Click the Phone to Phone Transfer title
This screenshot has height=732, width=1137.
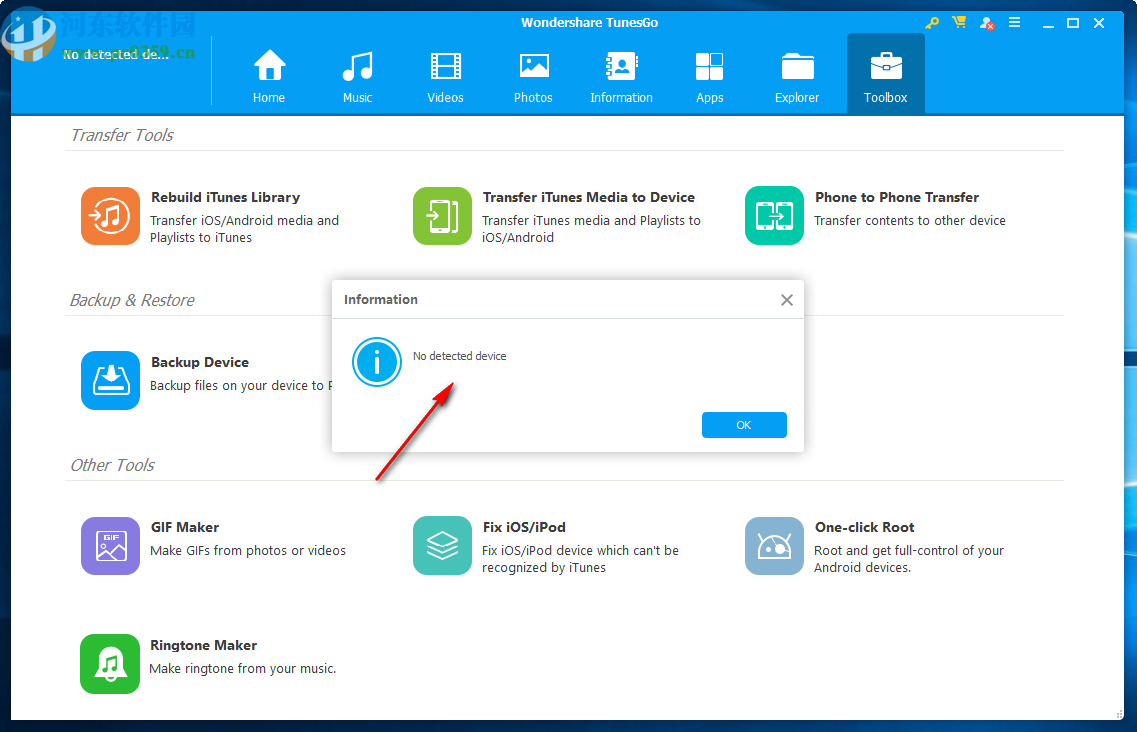tap(897, 197)
